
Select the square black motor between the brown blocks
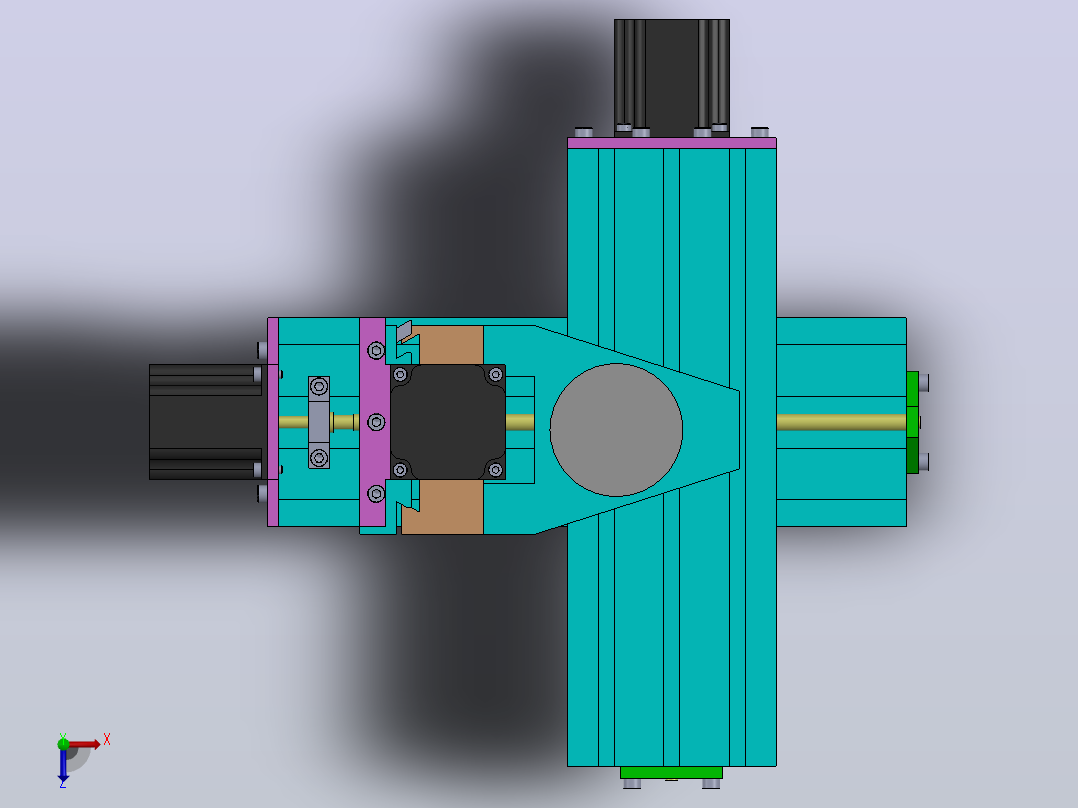coord(448,422)
